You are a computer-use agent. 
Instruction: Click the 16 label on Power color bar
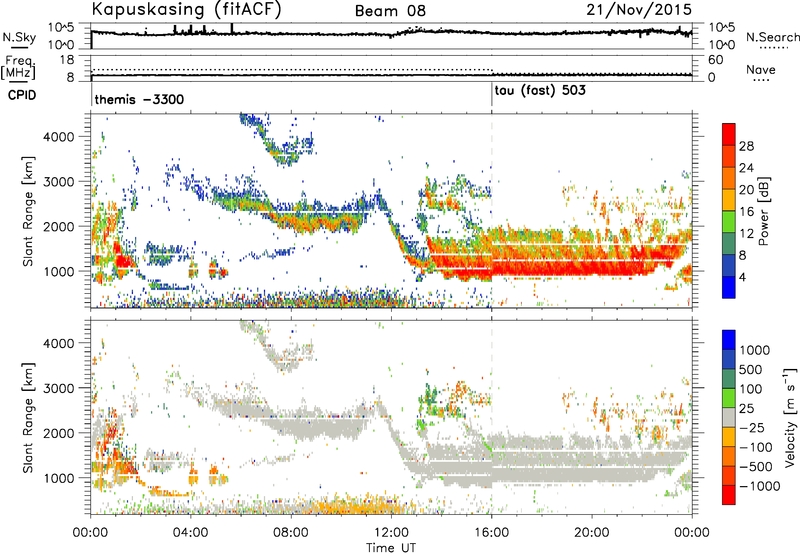746,212
